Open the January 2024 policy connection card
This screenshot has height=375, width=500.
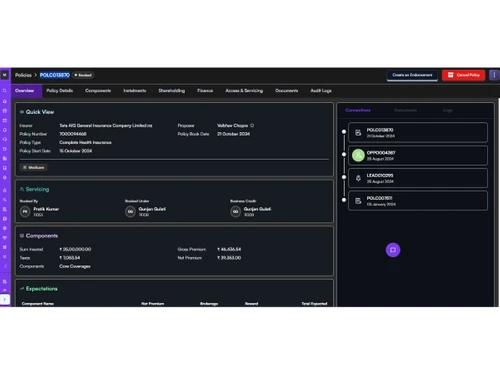coord(418,201)
